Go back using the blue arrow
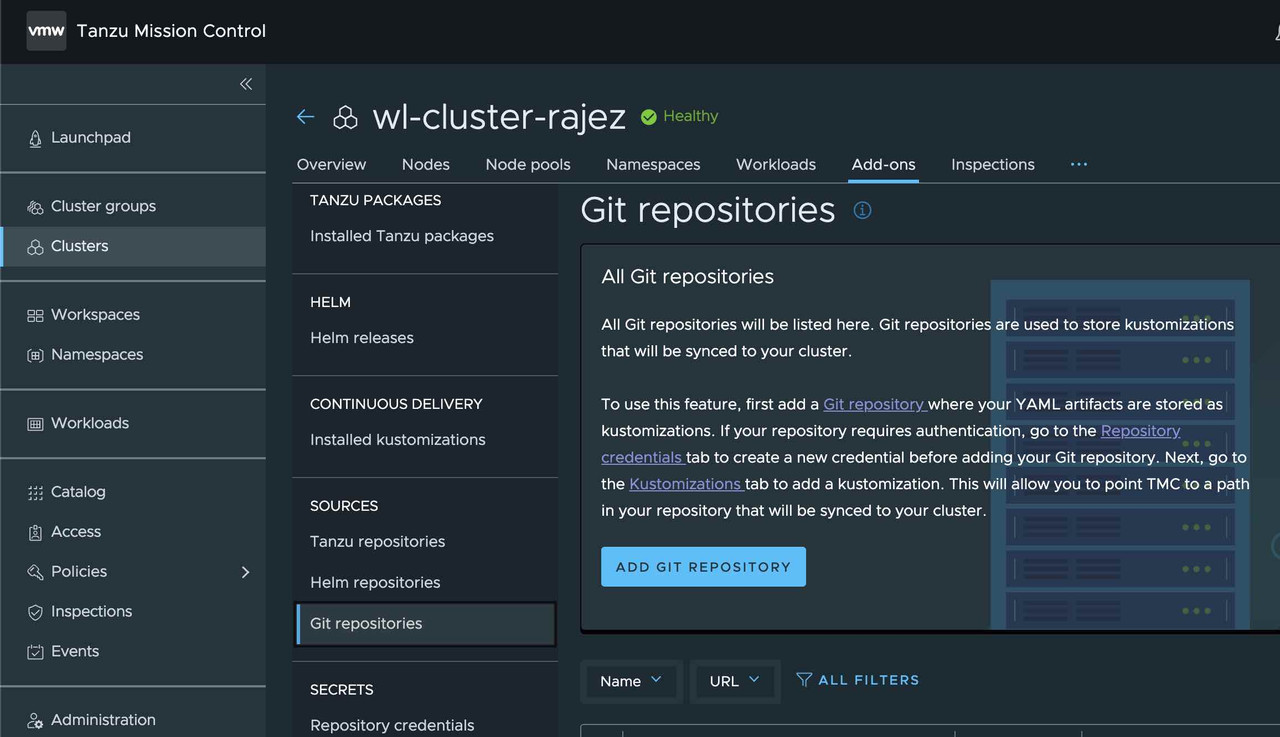The image size is (1280, 737). [x=306, y=117]
